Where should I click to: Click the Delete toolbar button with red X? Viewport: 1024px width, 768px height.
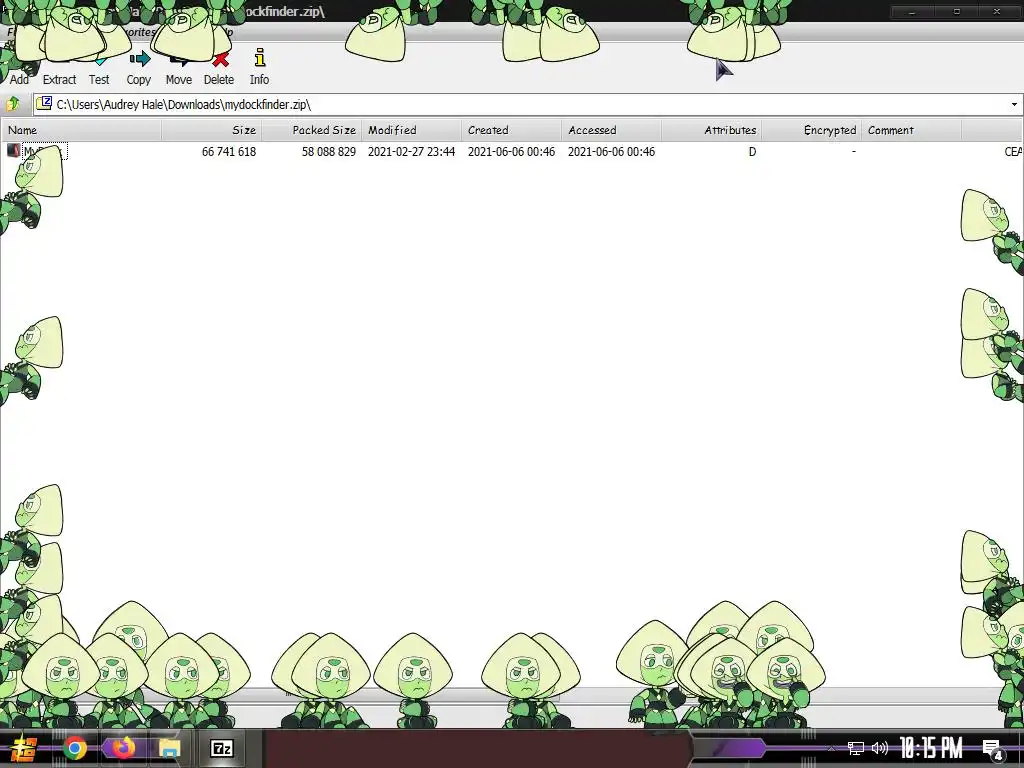219,67
